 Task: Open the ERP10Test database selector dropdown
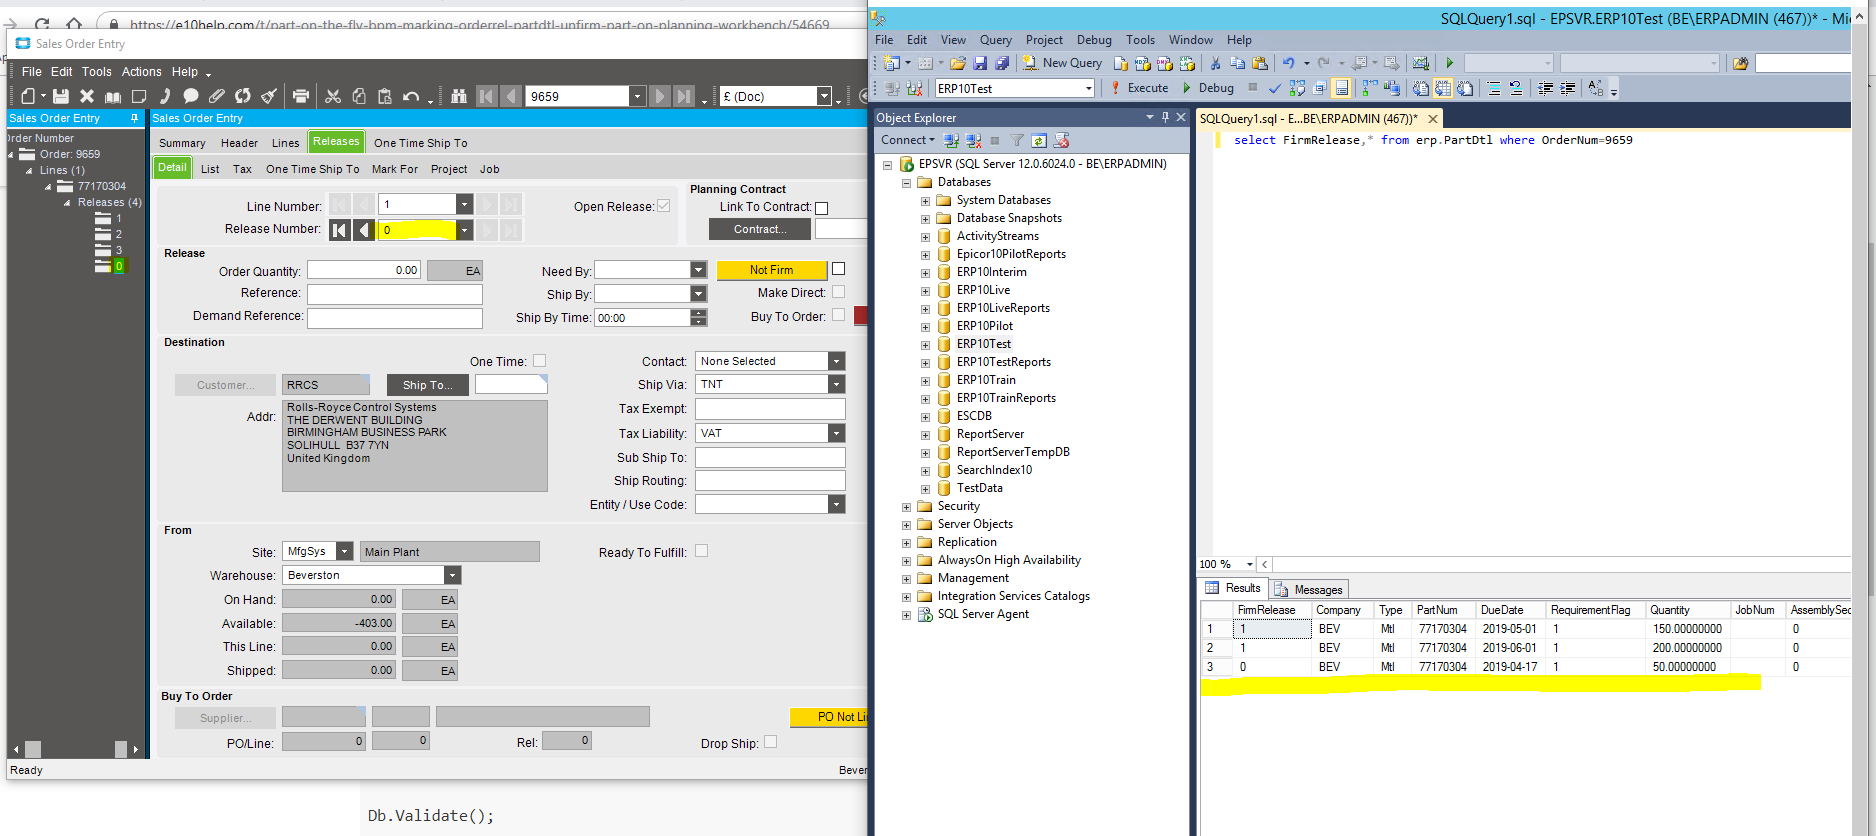point(1088,89)
